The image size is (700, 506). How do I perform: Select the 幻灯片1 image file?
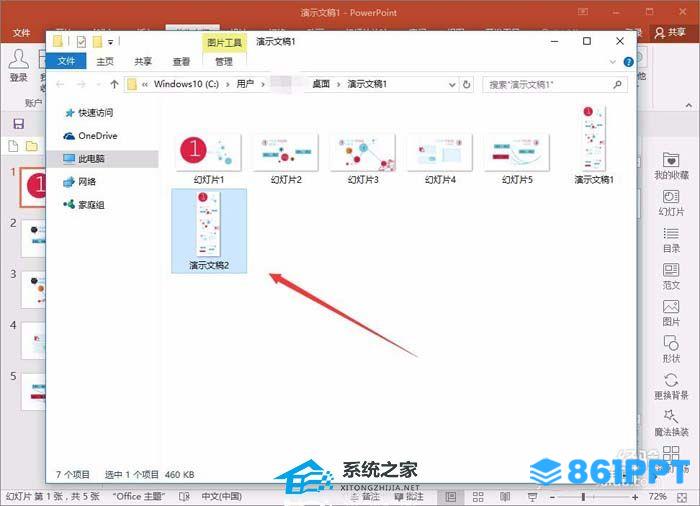coord(208,159)
